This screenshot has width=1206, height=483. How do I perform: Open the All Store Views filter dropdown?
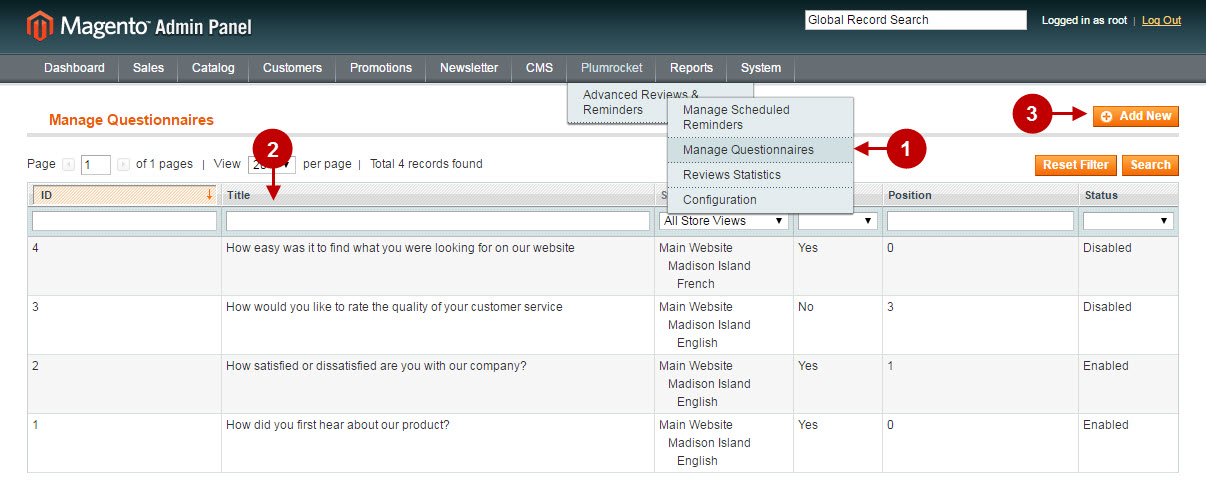724,220
